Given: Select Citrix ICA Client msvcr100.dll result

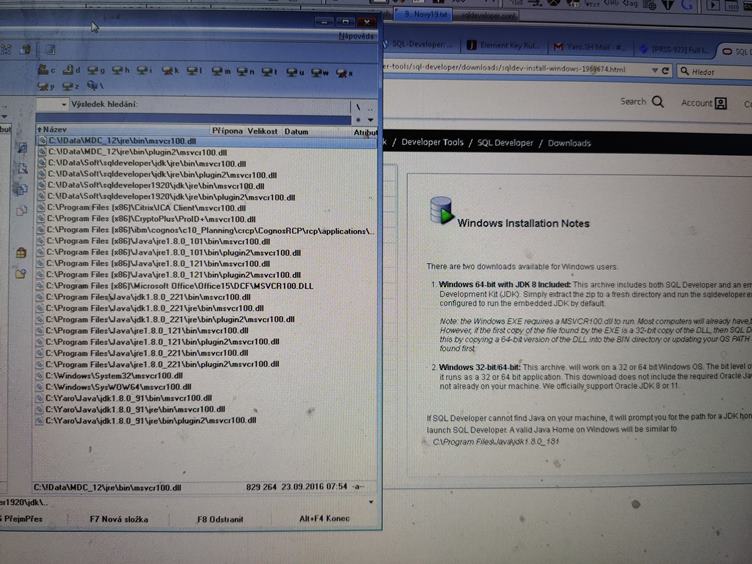Looking at the screenshot, I should click(x=207, y=208).
